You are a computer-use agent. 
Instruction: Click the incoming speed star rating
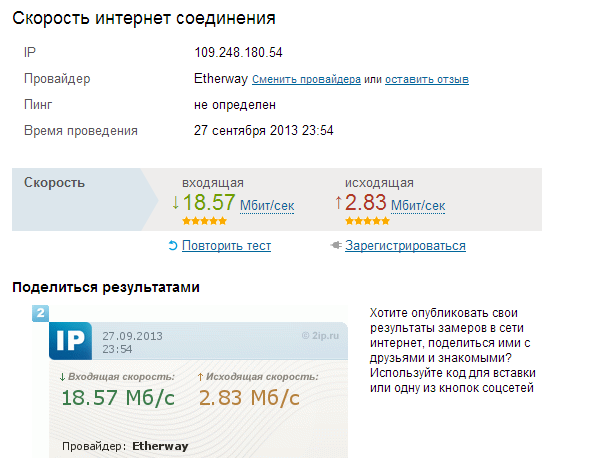pyautogui.click(x=204, y=221)
